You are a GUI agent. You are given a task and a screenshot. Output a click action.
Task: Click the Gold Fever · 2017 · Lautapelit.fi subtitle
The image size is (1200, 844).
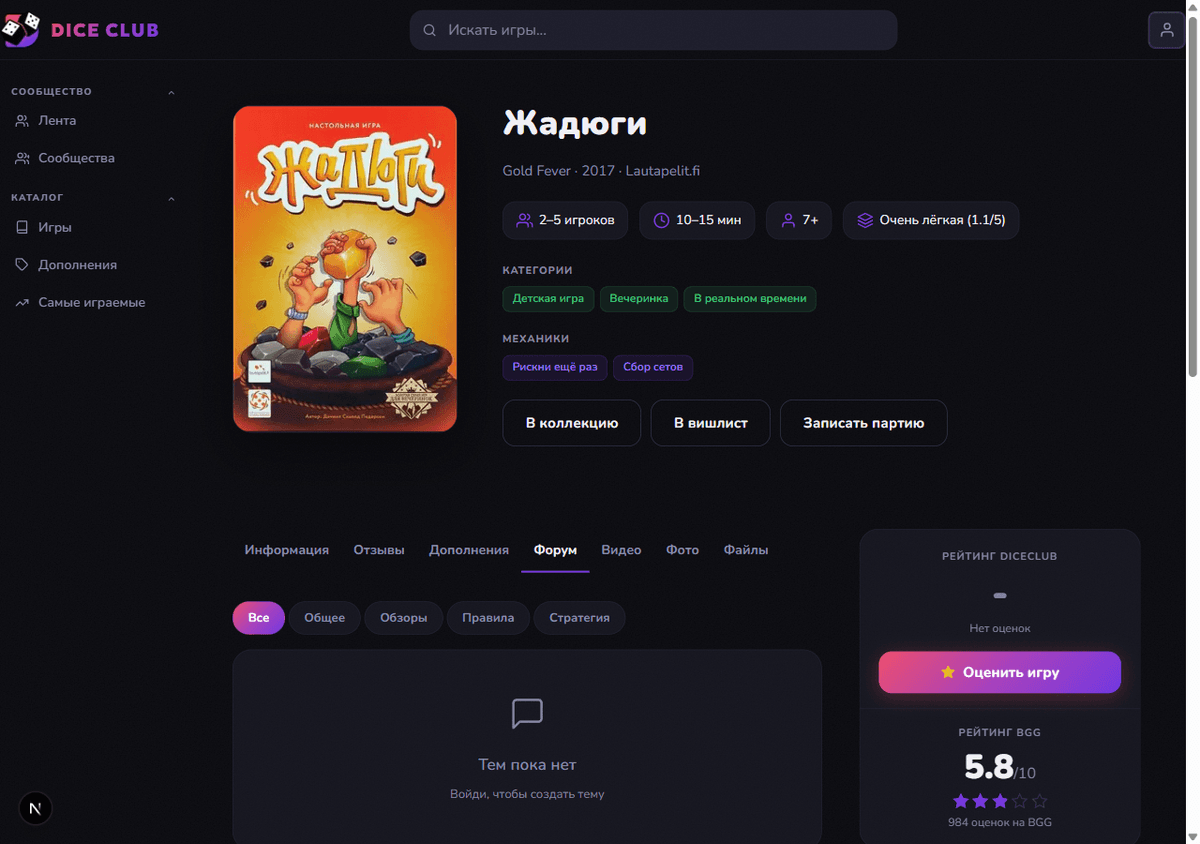click(602, 171)
